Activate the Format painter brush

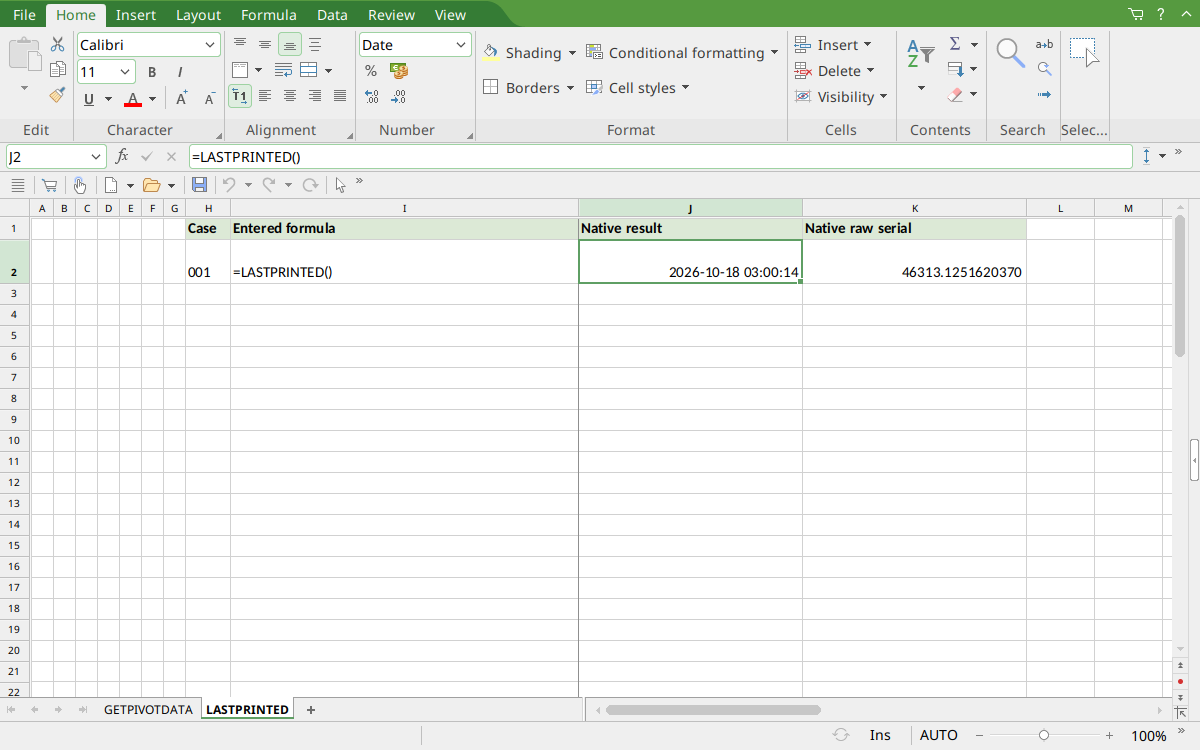[x=58, y=95]
